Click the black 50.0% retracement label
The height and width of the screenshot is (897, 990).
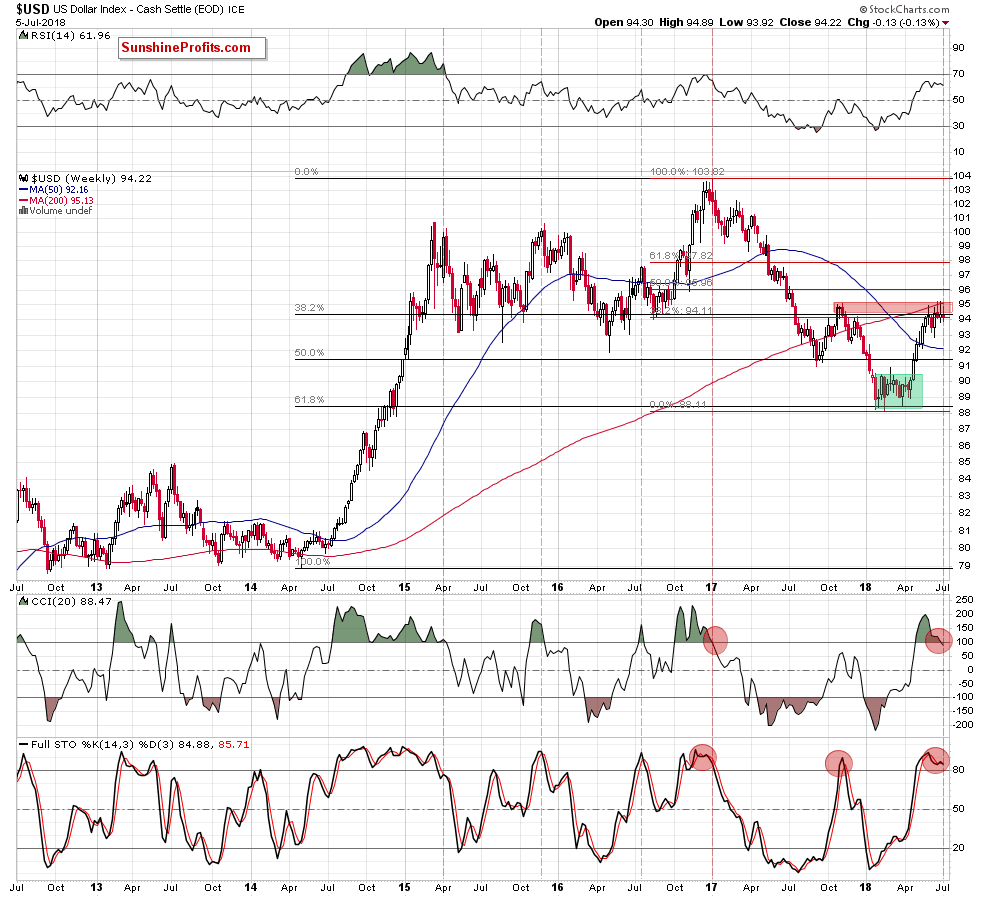click(309, 353)
